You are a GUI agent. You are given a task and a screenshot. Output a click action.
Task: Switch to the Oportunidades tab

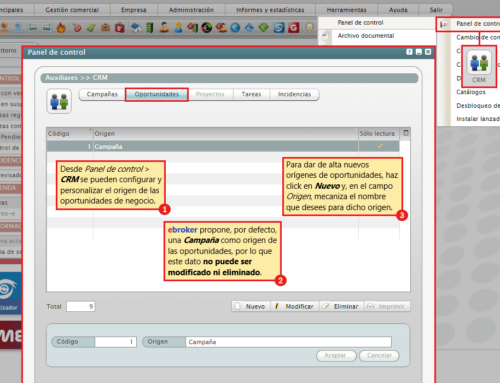click(157, 94)
